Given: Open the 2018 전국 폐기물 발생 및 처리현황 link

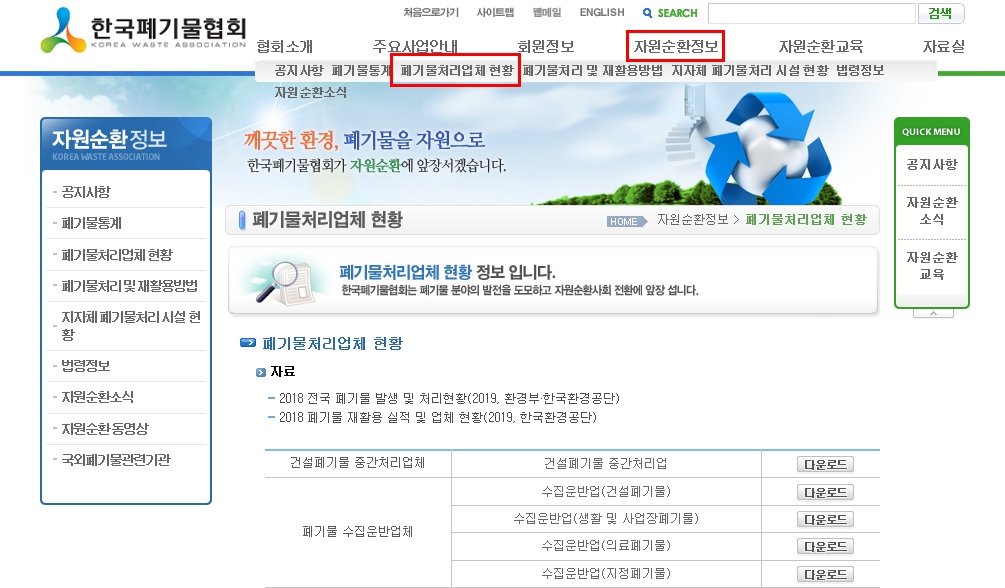Looking at the screenshot, I should 449,398.
